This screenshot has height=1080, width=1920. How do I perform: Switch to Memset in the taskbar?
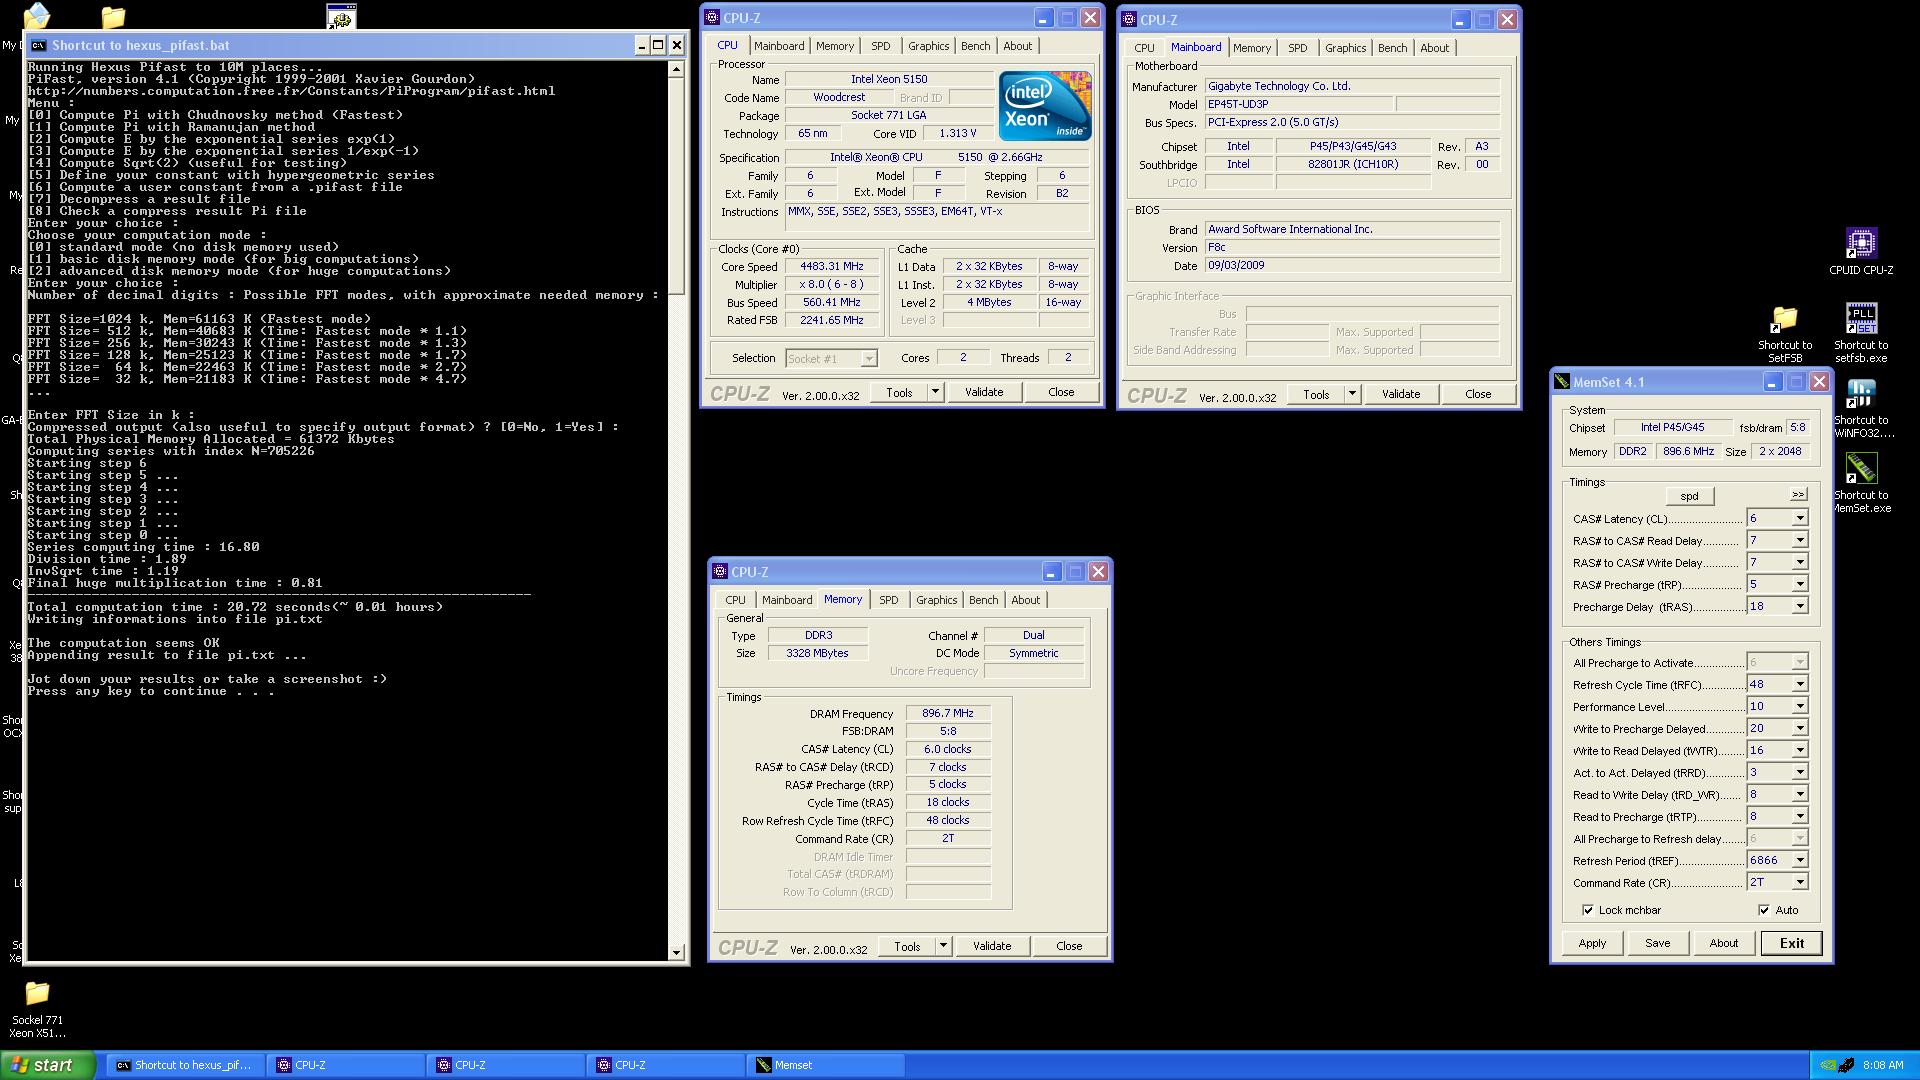point(826,1065)
